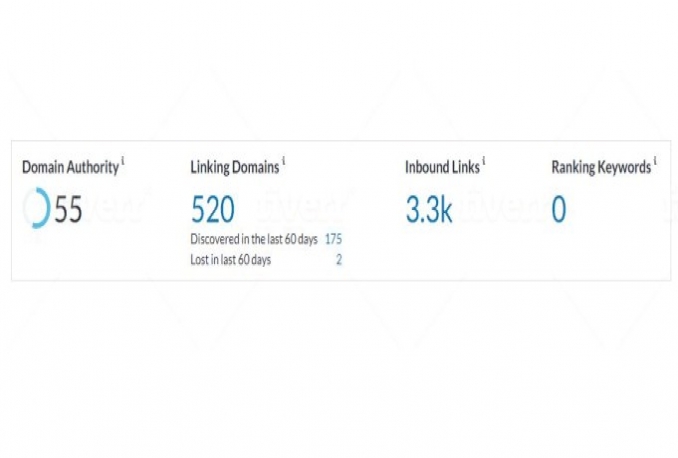Click the Domain Authority heading
The width and height of the screenshot is (678, 458).
[x=69, y=167]
